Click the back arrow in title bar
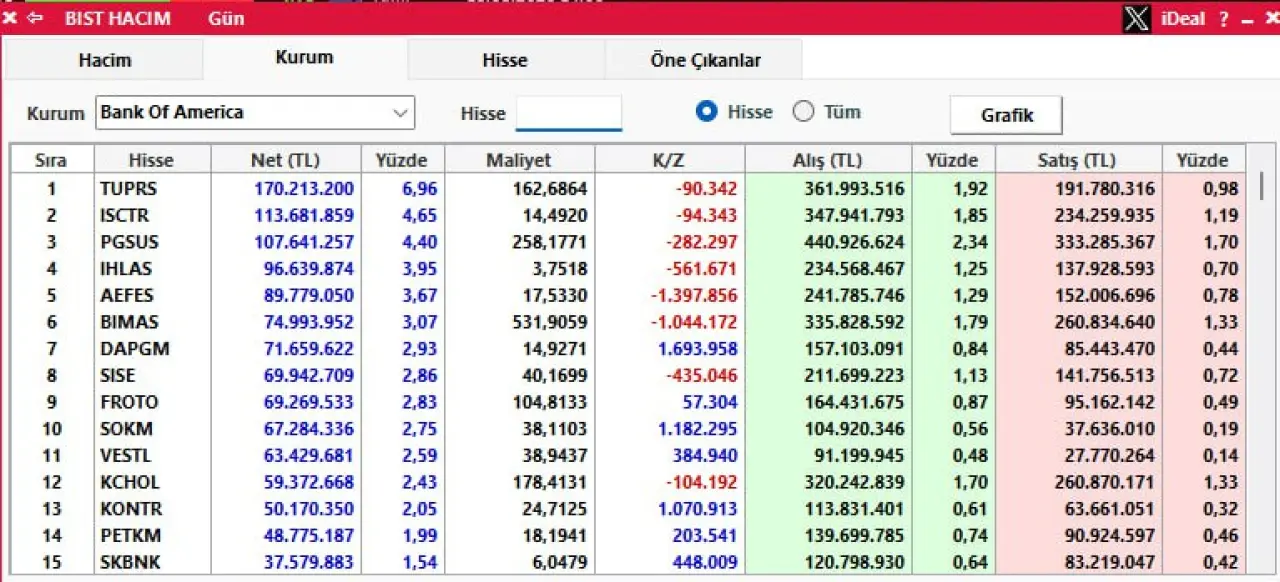Image resolution: width=1280 pixels, height=582 pixels. 36,18
